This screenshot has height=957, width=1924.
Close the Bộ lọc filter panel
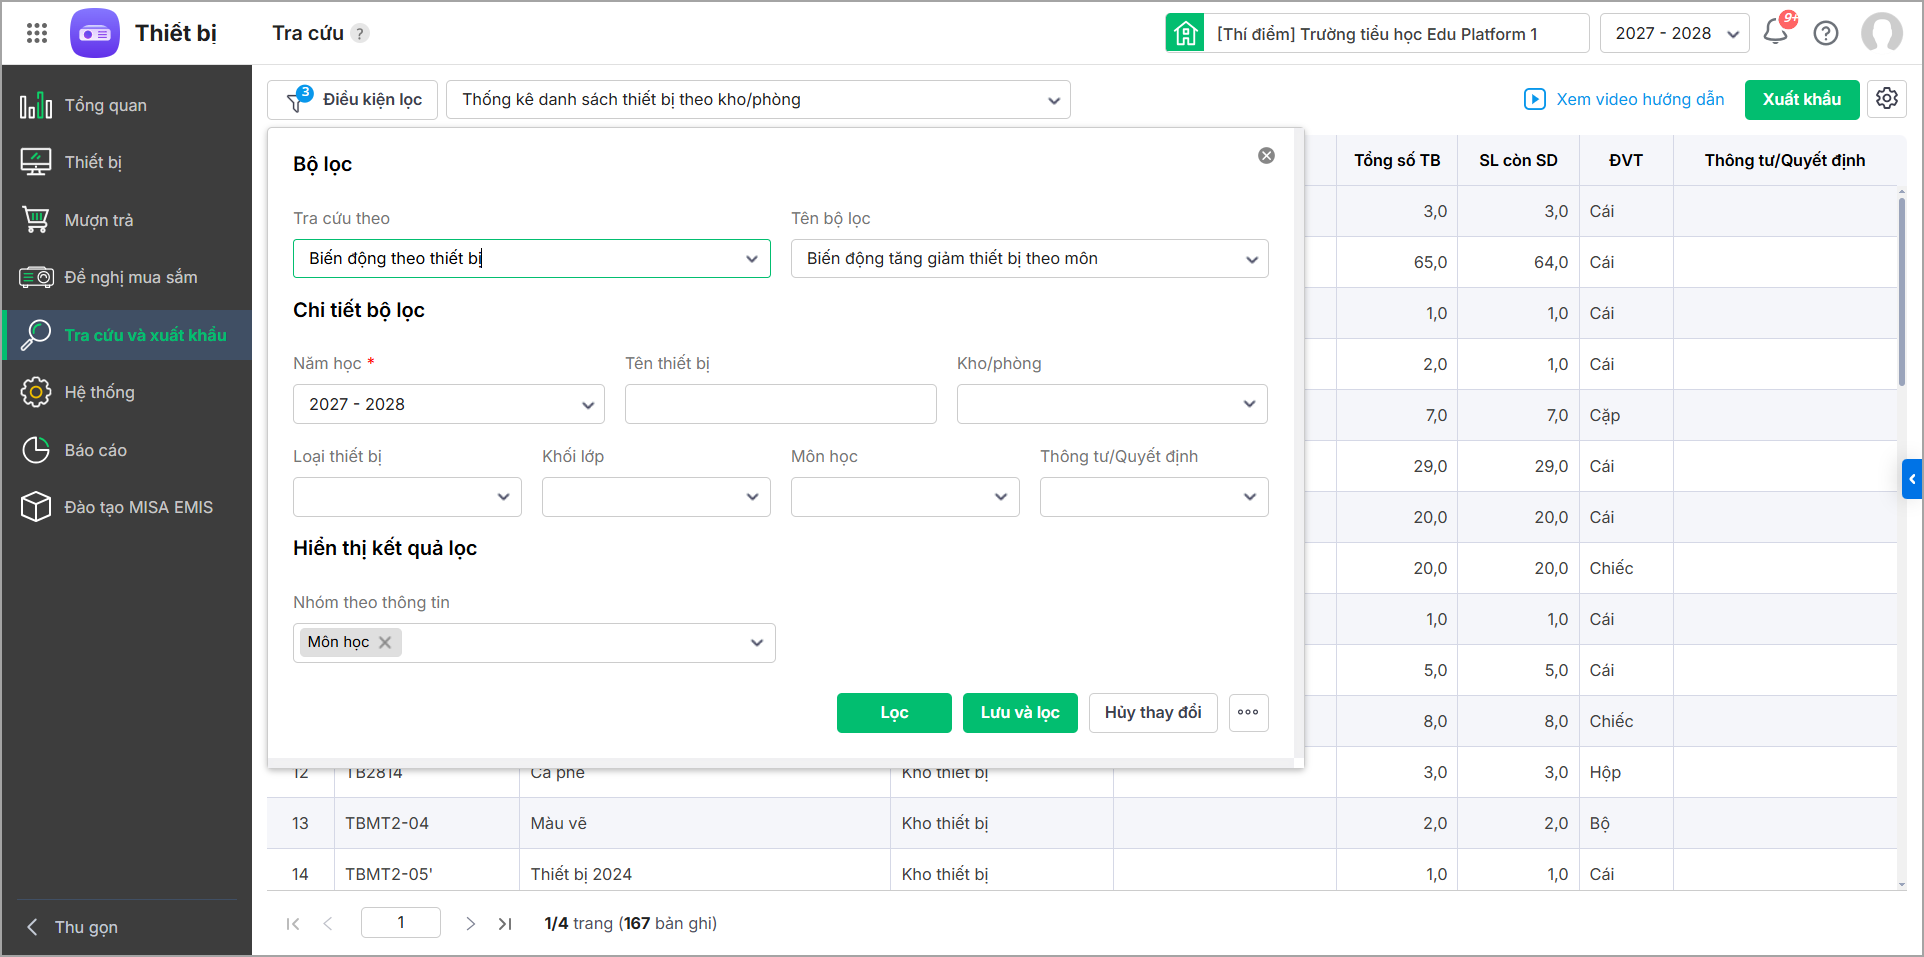[x=1266, y=156]
